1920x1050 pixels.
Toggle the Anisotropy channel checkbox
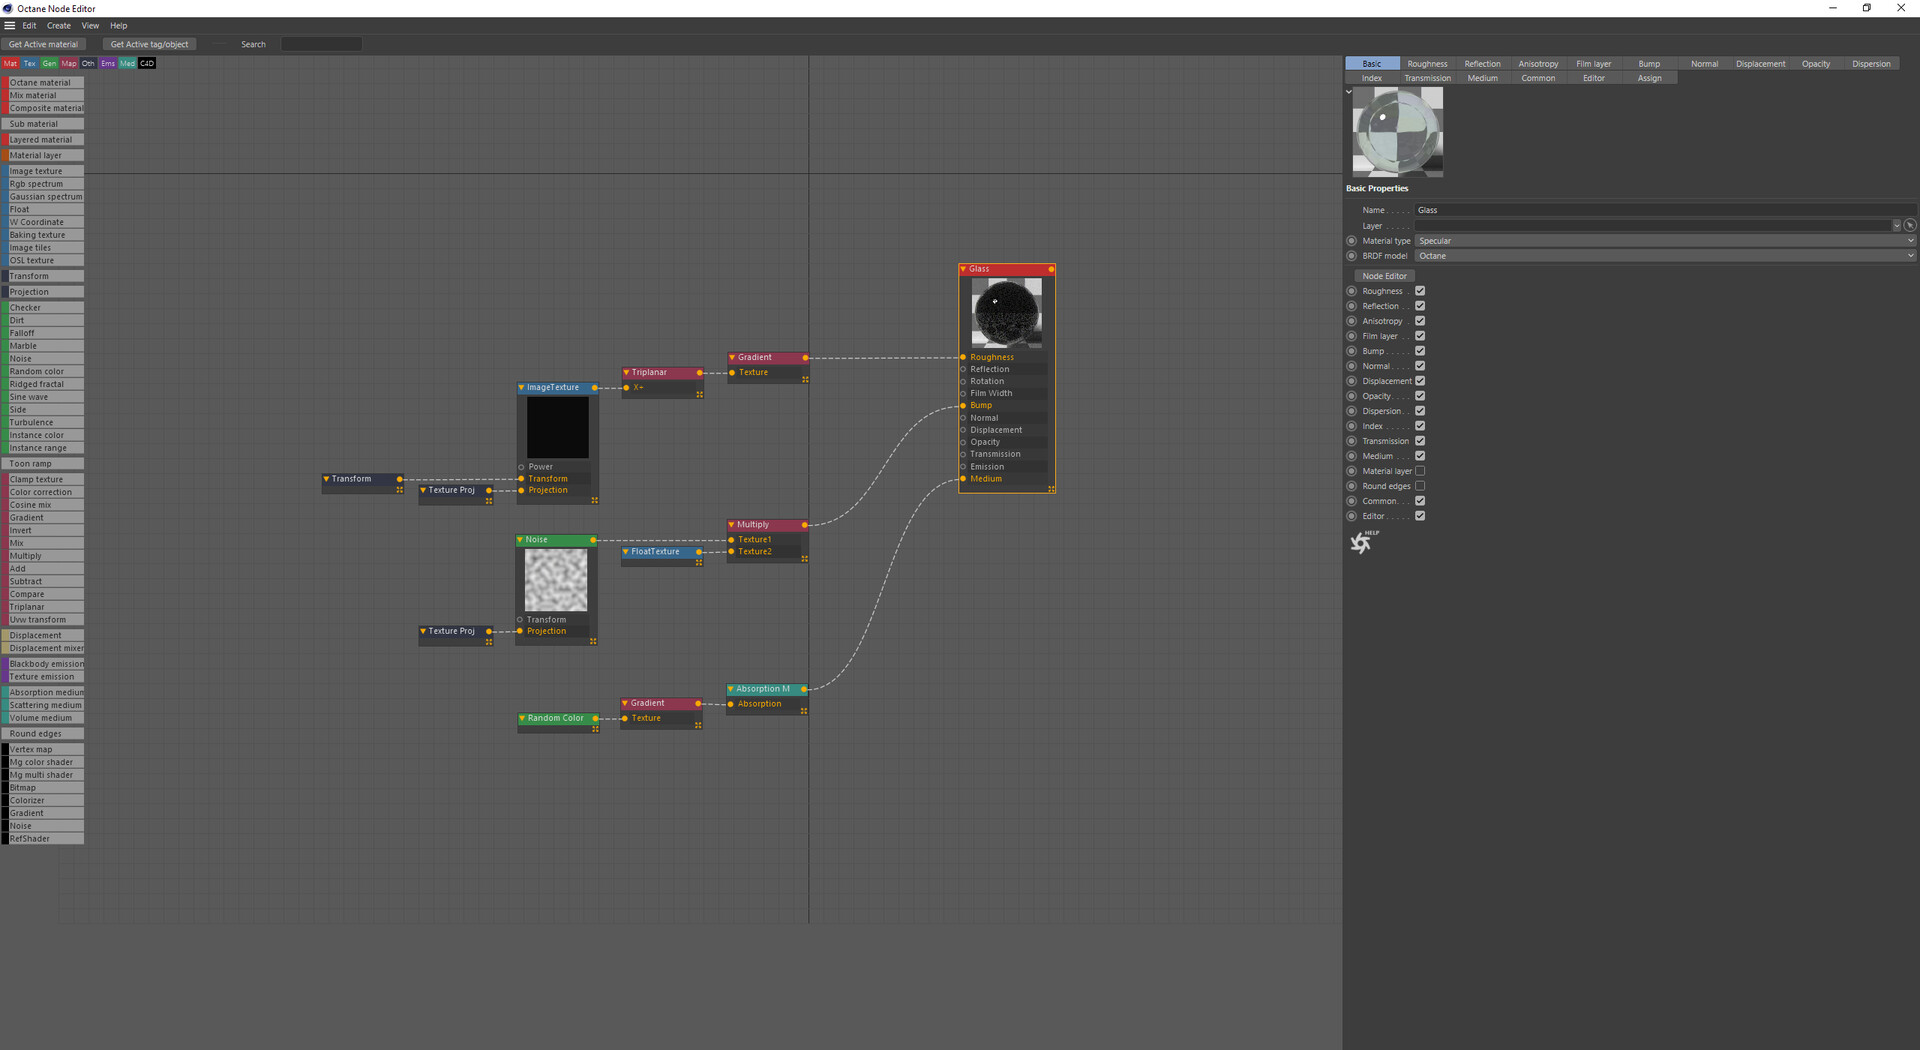tap(1420, 321)
